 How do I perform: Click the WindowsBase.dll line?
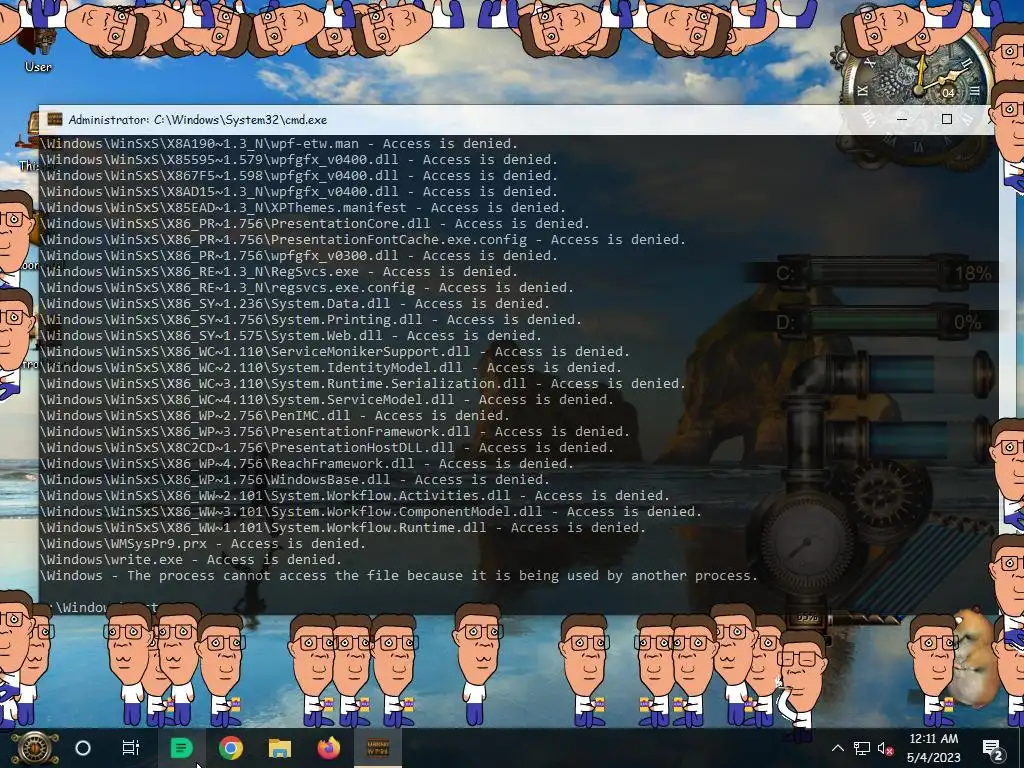click(x=295, y=480)
